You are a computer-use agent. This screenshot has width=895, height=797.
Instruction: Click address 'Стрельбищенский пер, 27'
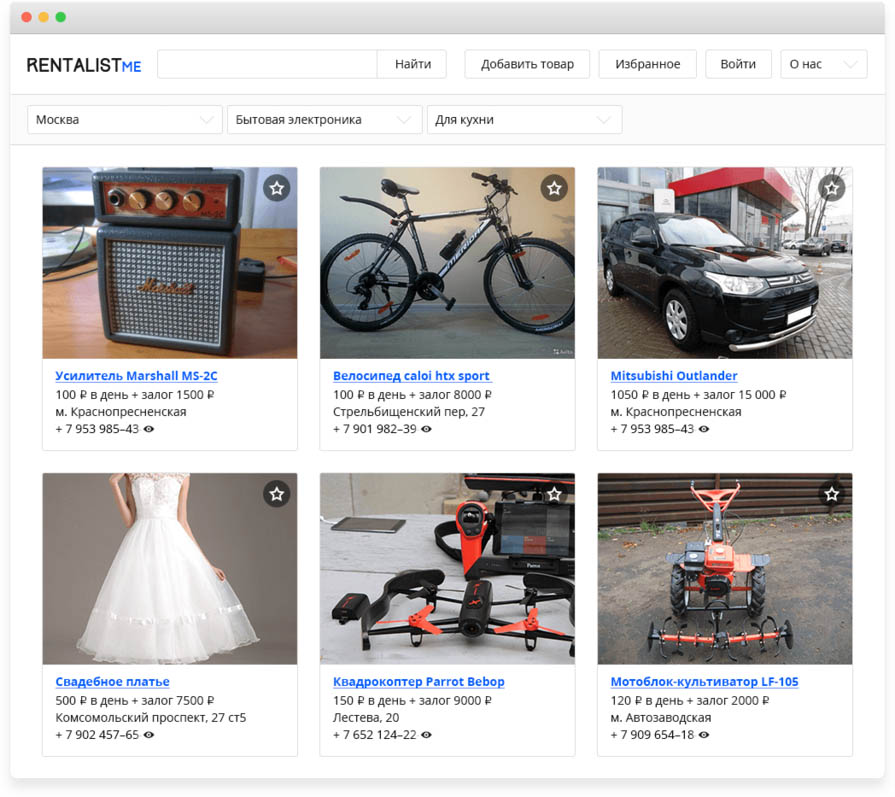click(409, 412)
